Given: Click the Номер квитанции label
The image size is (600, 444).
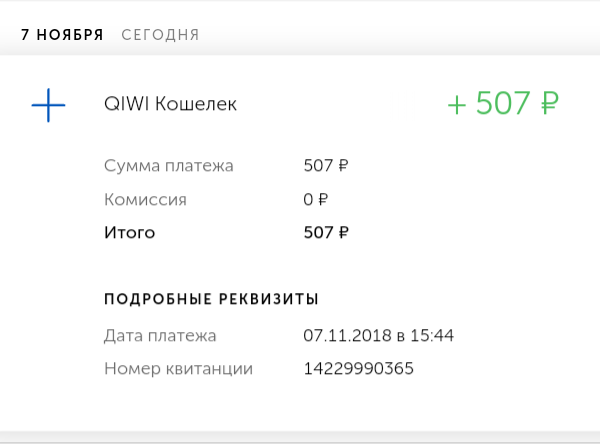Looking at the screenshot, I should [178, 369].
